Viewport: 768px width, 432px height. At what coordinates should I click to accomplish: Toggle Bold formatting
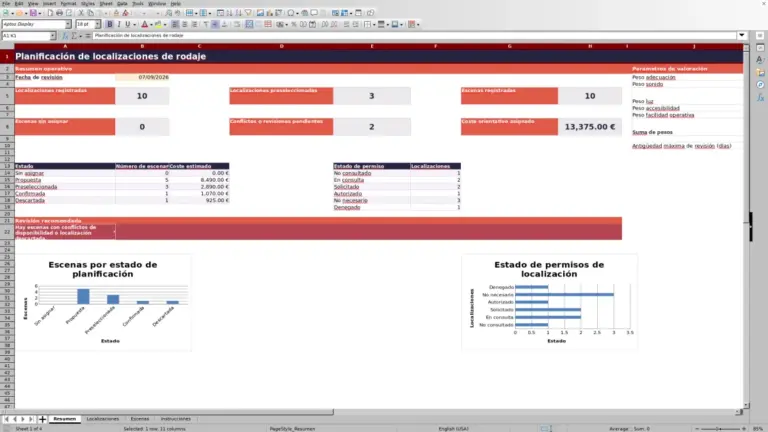point(110,24)
